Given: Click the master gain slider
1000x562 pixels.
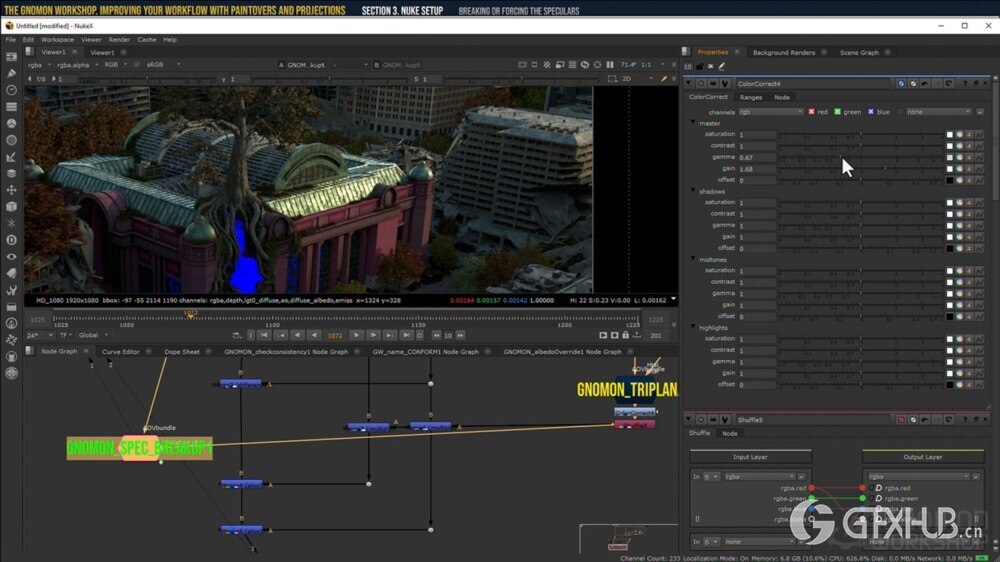Looking at the screenshot, I should point(860,169).
